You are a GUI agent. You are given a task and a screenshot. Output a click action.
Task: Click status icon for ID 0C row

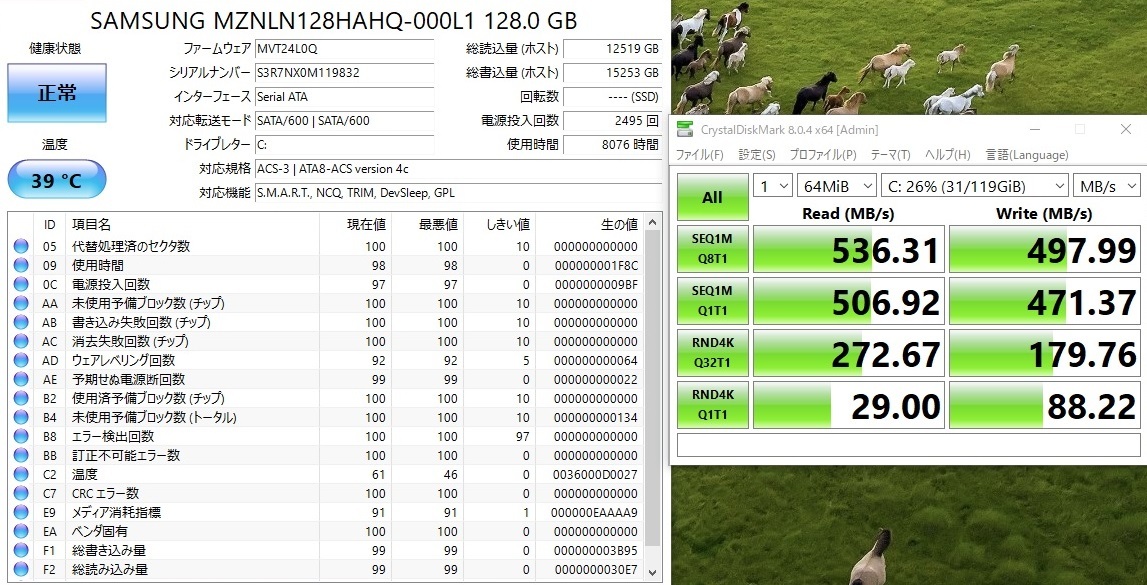pos(20,284)
